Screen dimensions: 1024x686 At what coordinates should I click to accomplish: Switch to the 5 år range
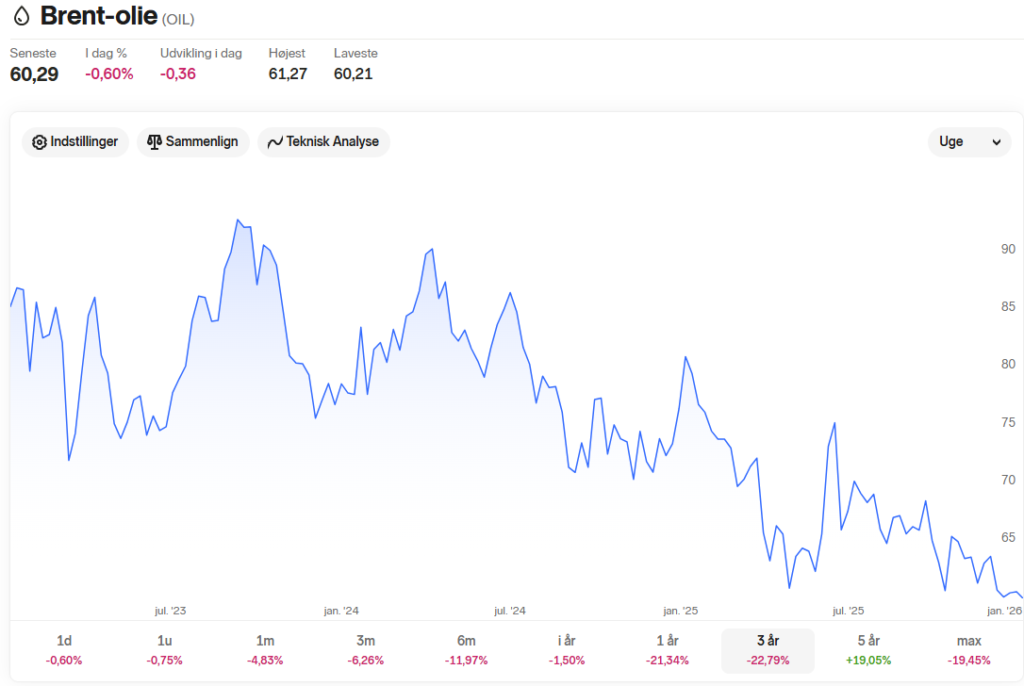point(869,650)
